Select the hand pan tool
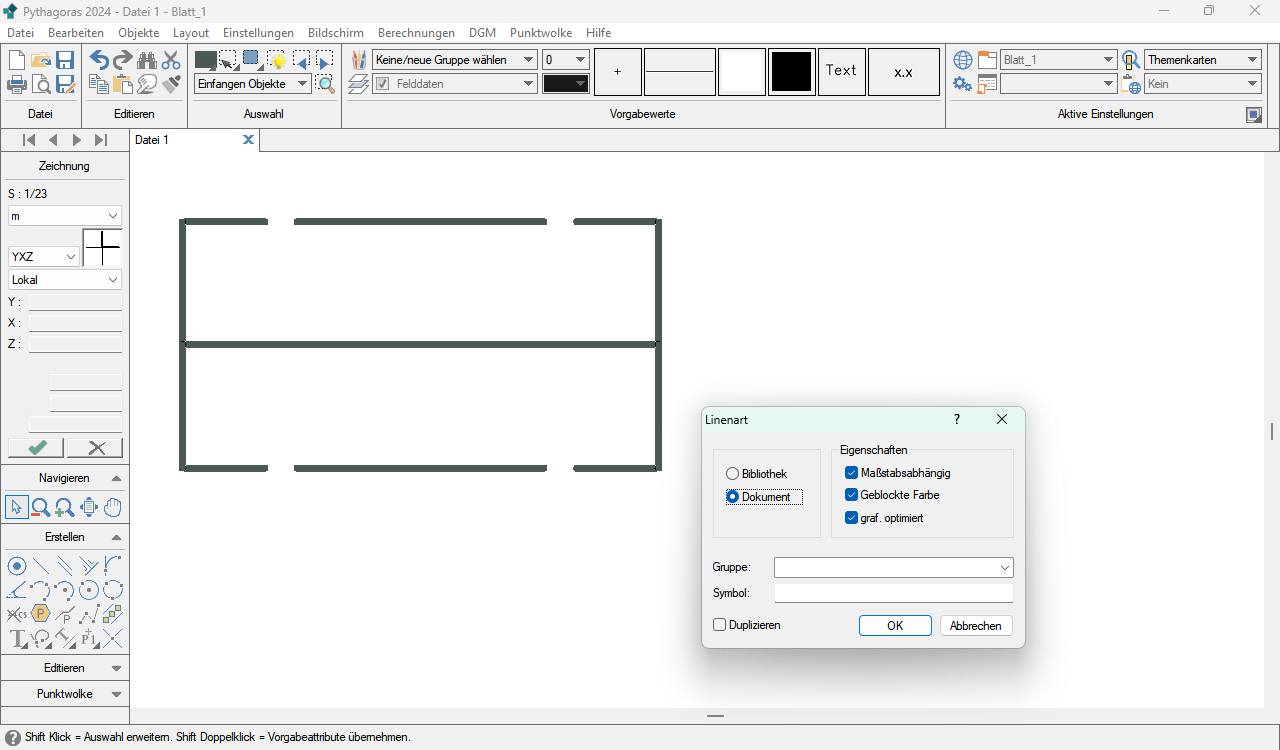The width and height of the screenshot is (1280, 750). [x=113, y=507]
